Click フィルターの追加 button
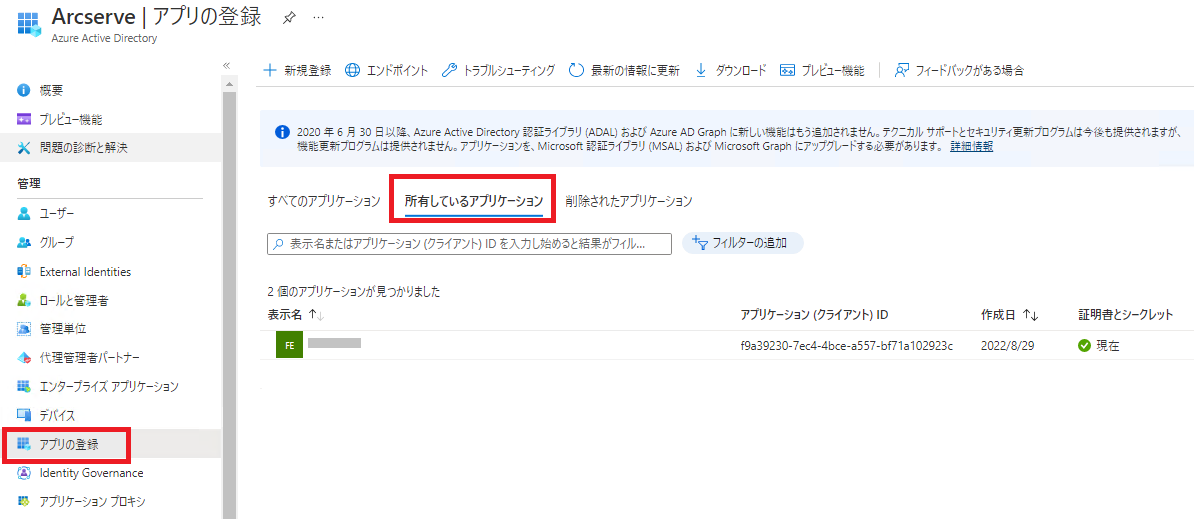 742,243
